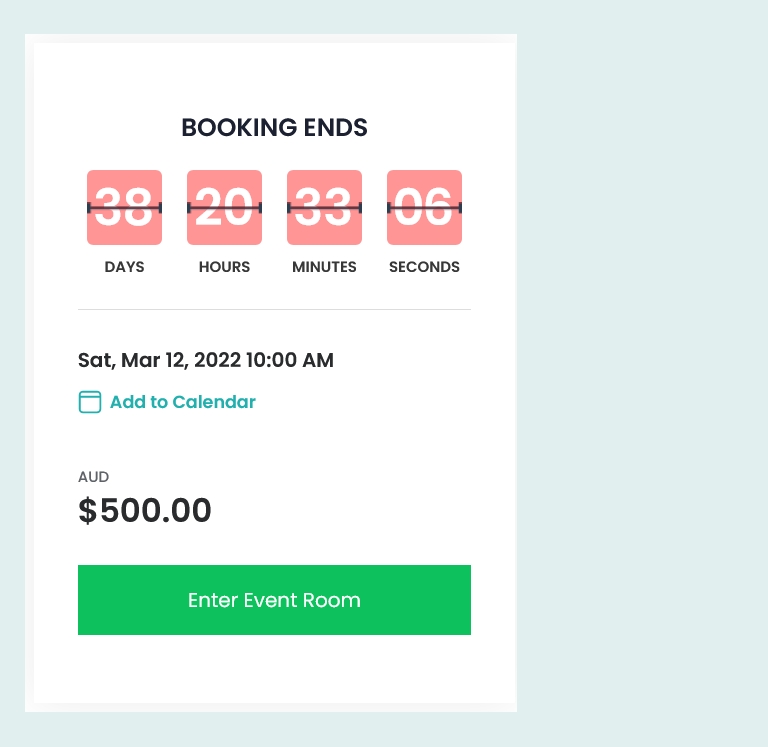The image size is (768, 747).
Task: Click the minutes countdown tile showing 33
Action: (324, 208)
